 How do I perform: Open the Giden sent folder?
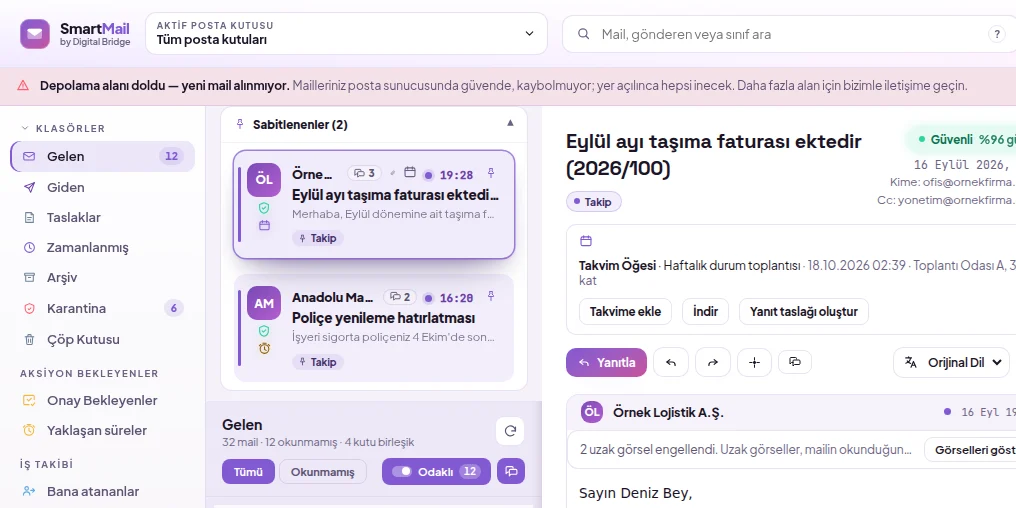point(102,187)
